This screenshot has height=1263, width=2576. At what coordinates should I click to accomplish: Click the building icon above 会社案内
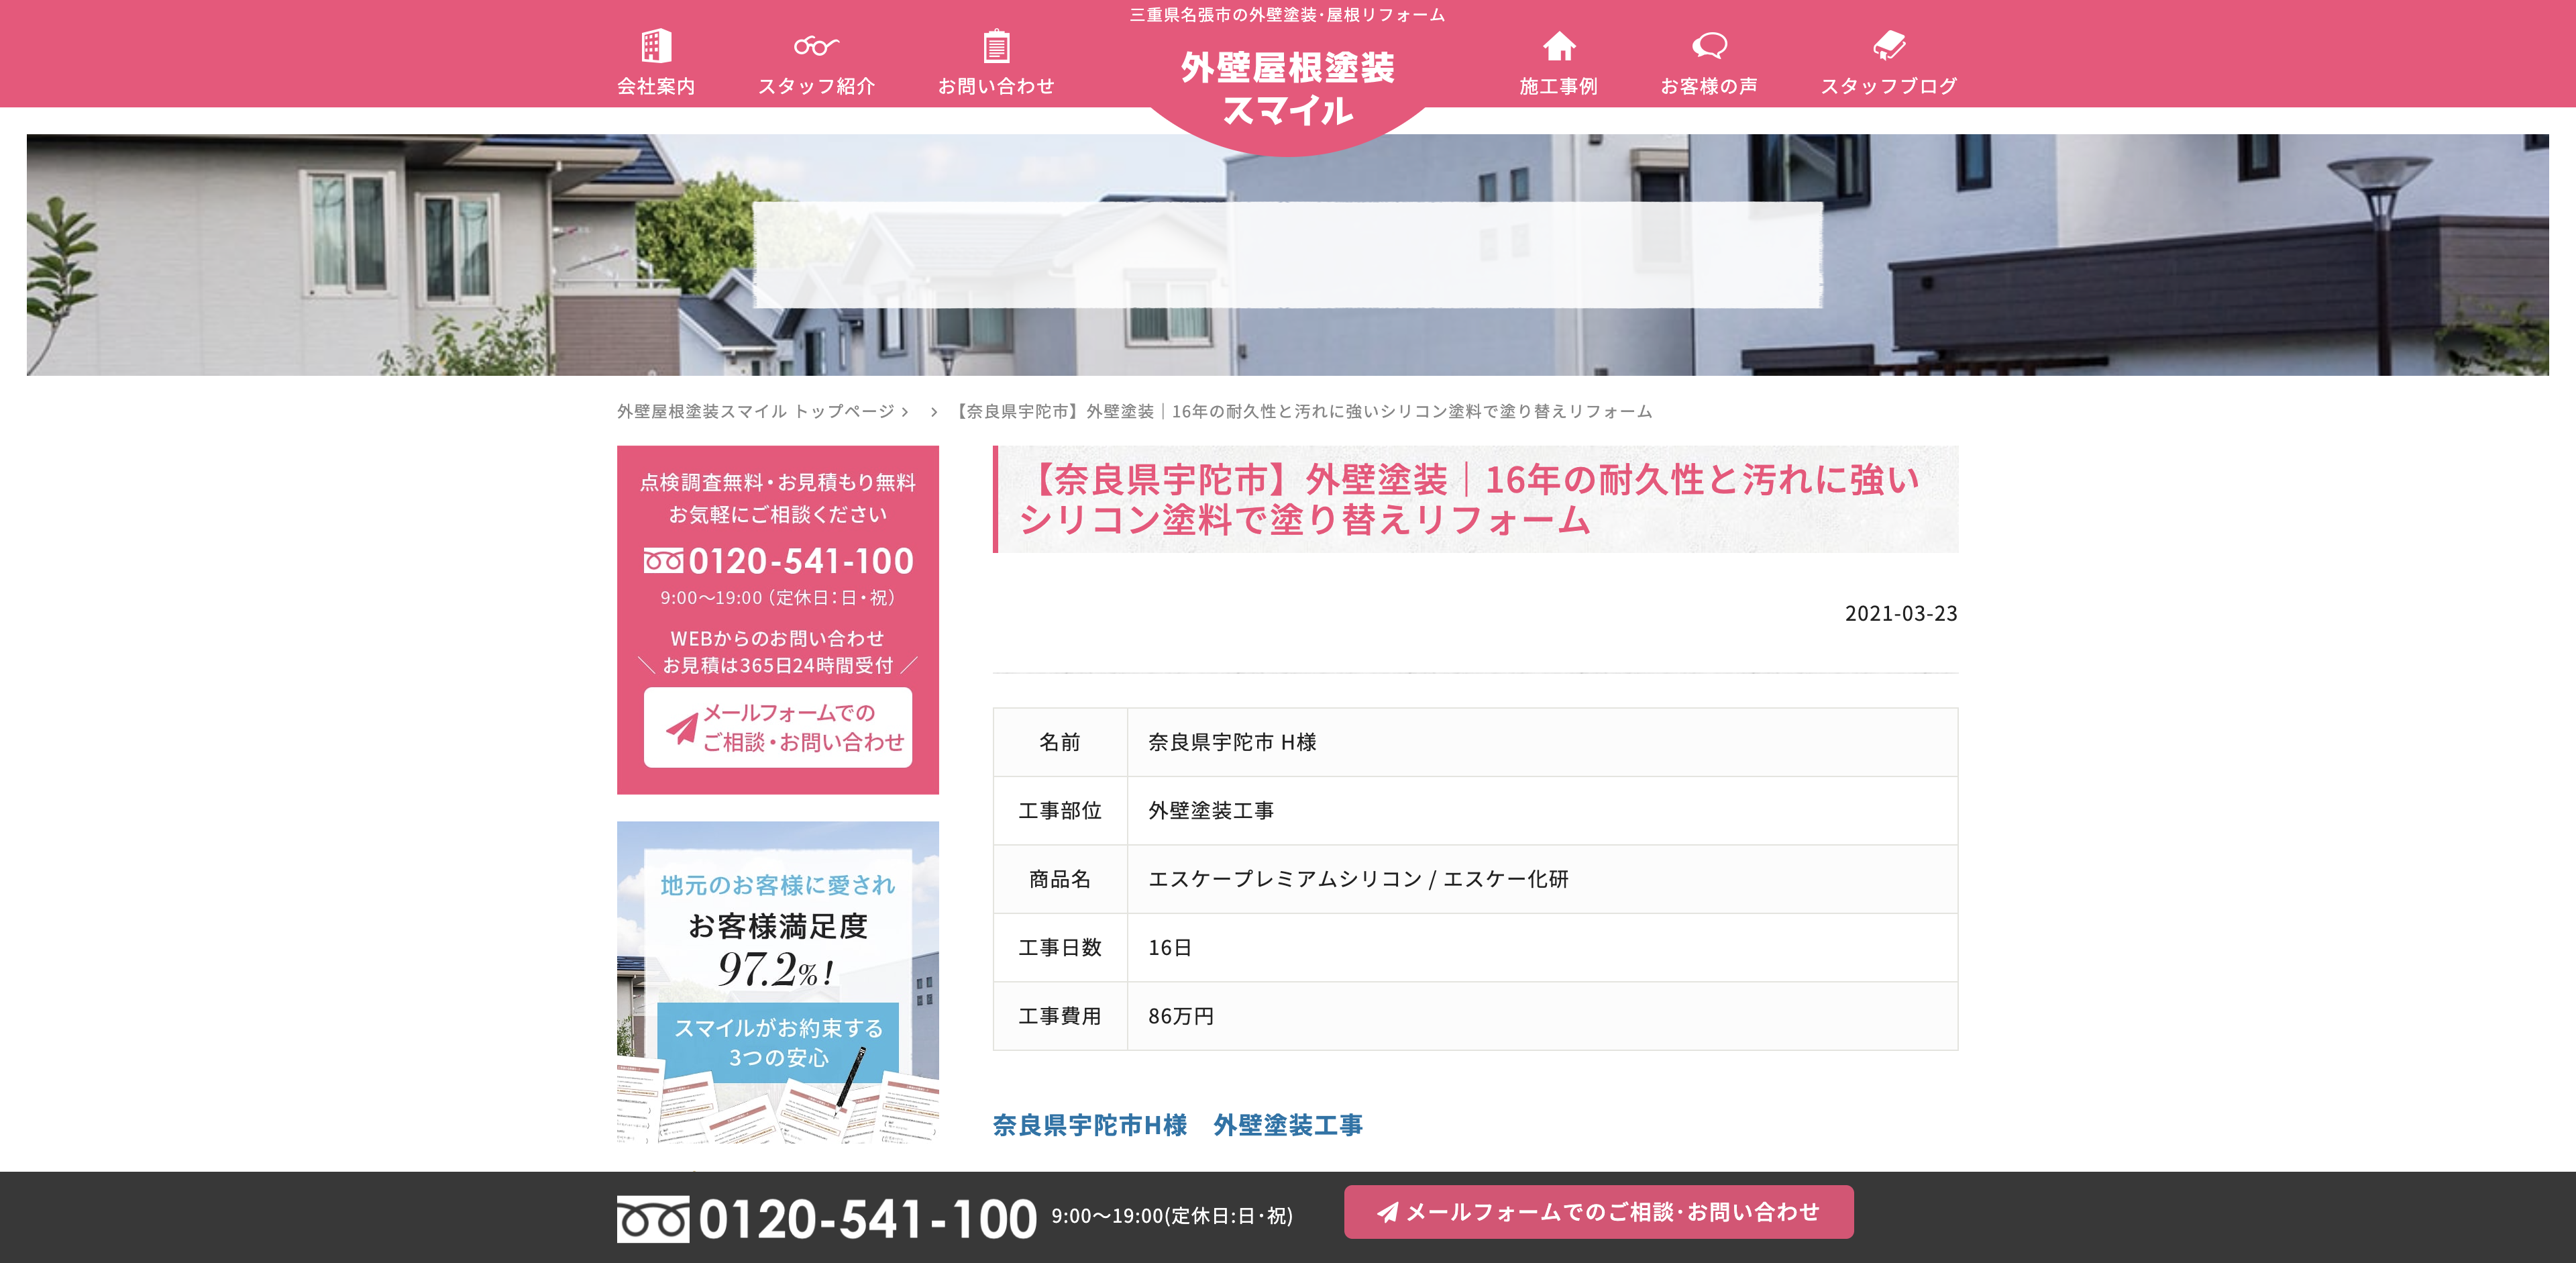[x=656, y=46]
